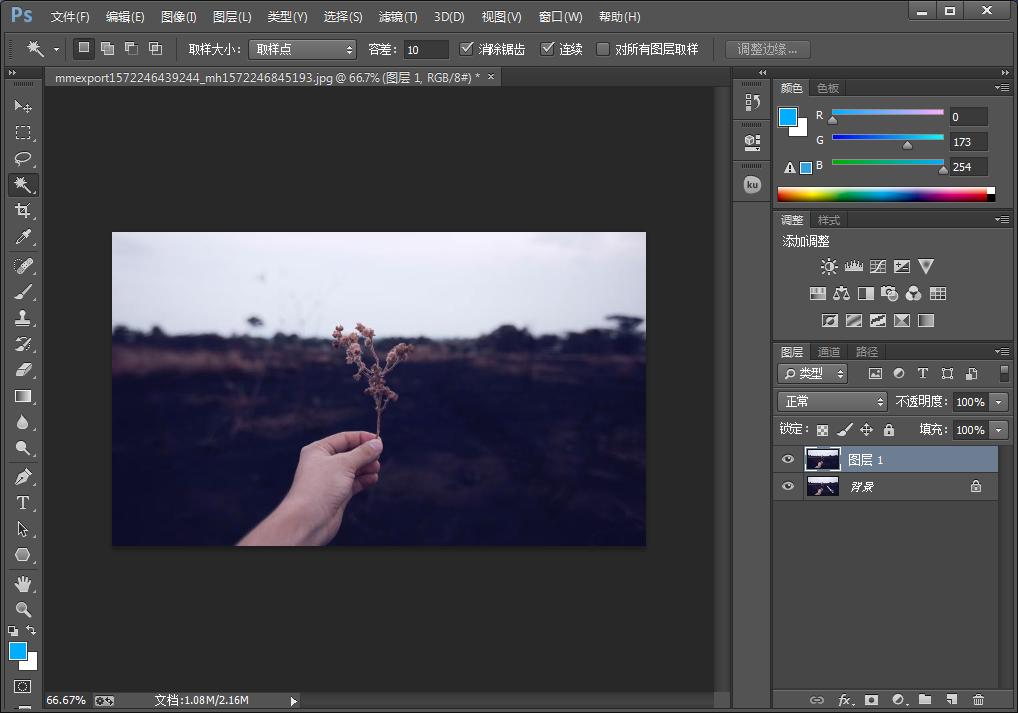Select the Horizontal Type tool
Image resolution: width=1018 pixels, height=713 pixels.
[22, 503]
